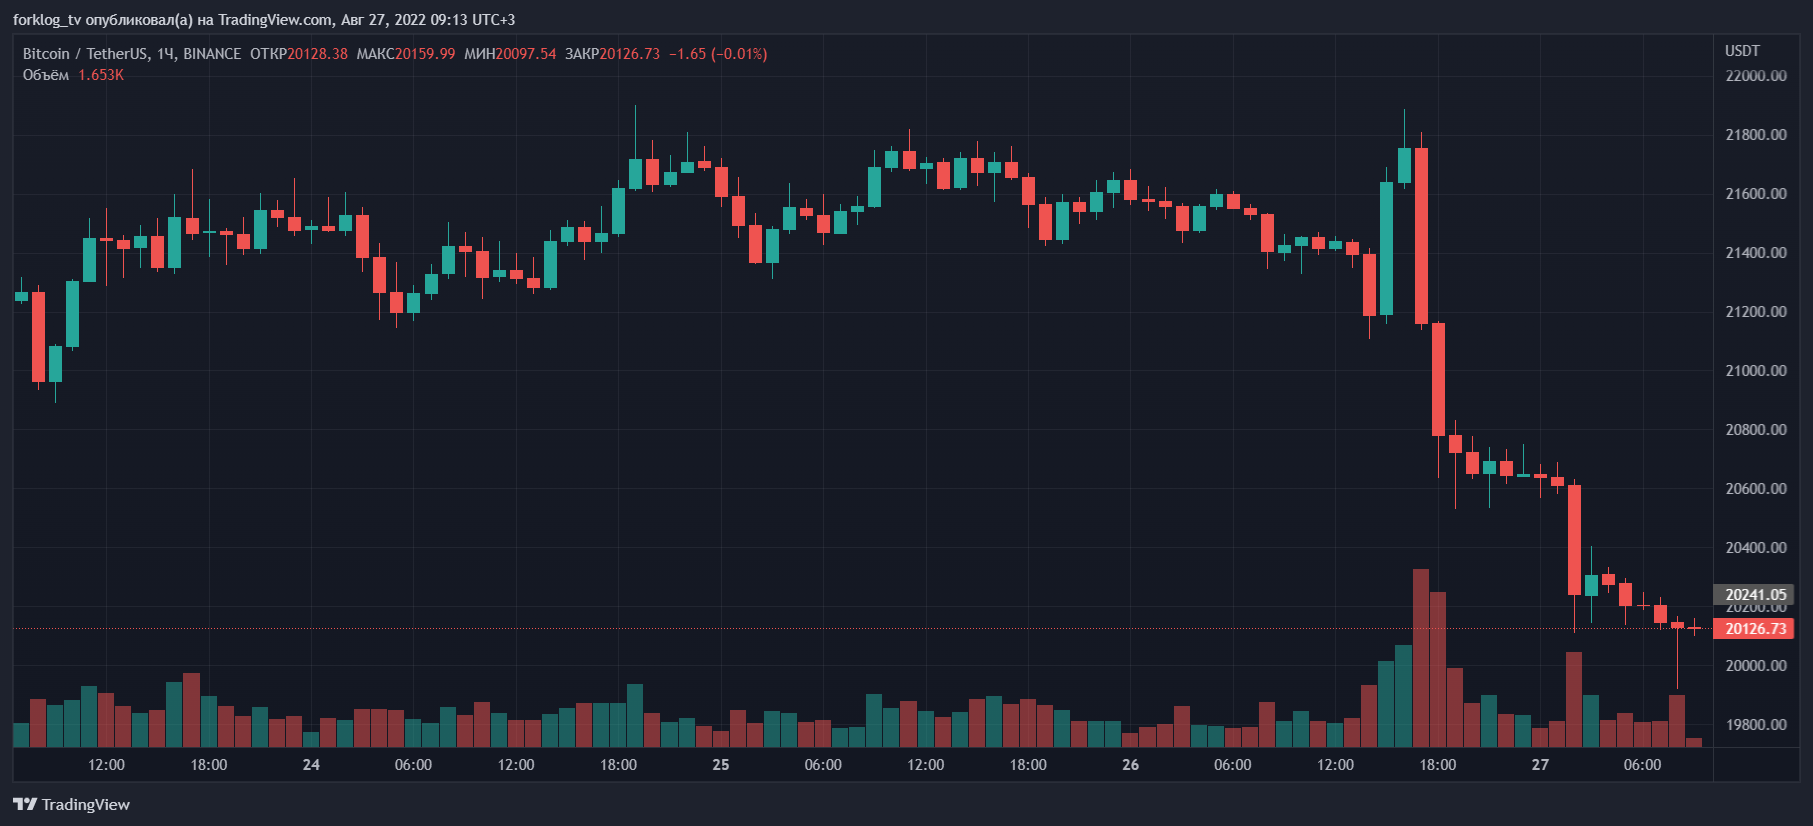Screen dimensions: 1813x826
Task: Click the TradingView logo icon
Action: (x=25, y=804)
